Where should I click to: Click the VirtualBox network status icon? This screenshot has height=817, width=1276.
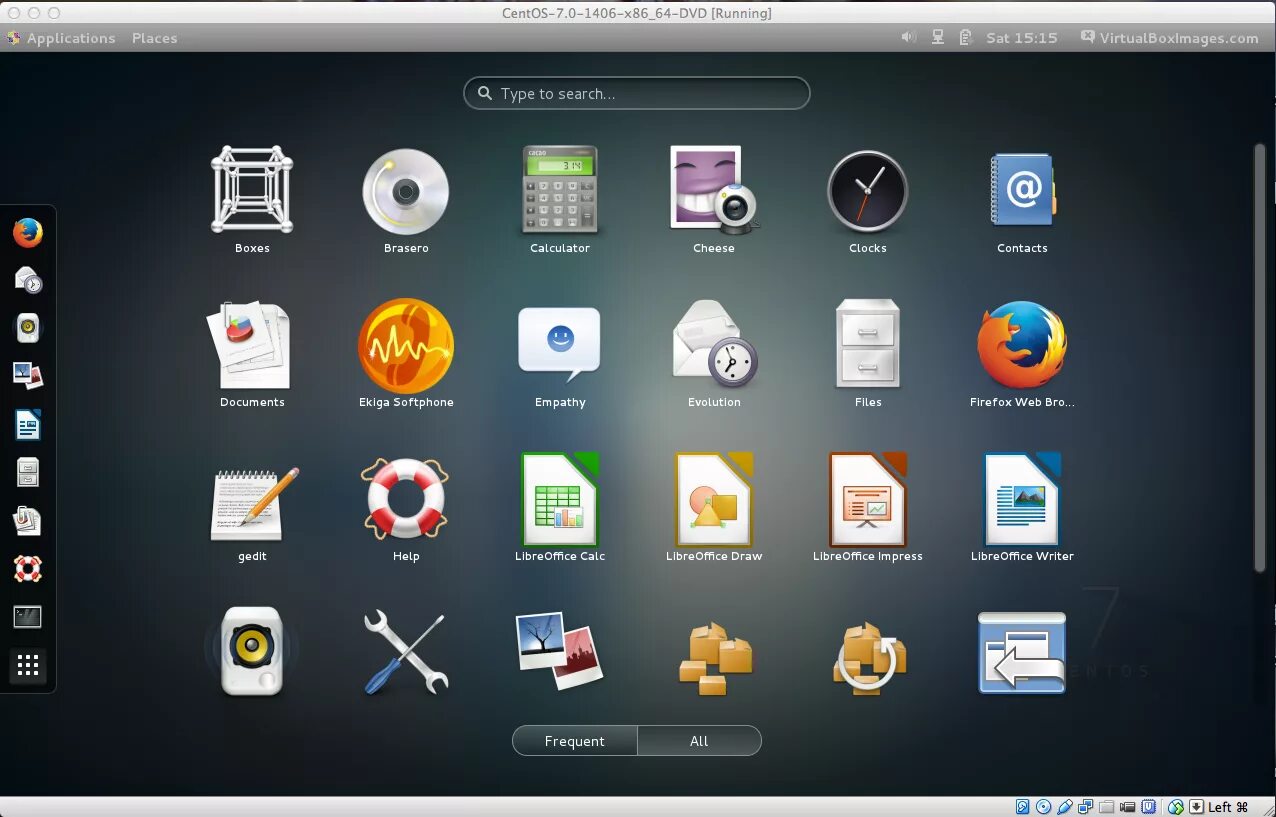click(1085, 806)
